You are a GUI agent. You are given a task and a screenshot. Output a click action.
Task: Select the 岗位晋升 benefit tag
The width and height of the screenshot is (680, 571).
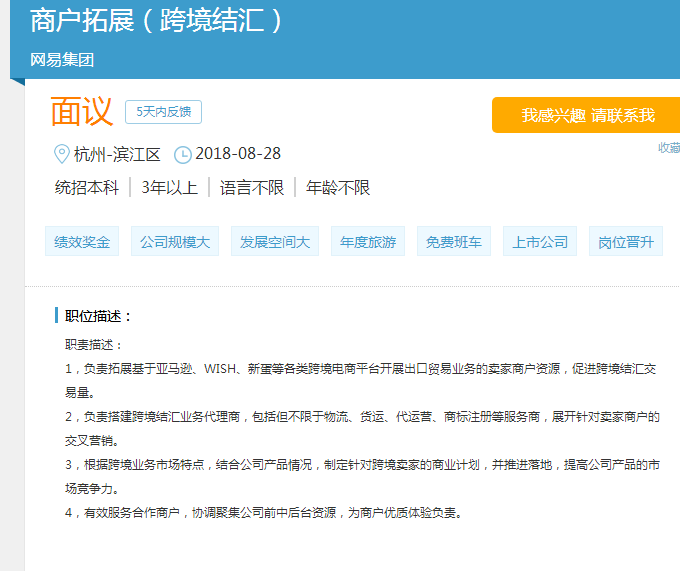(x=626, y=241)
